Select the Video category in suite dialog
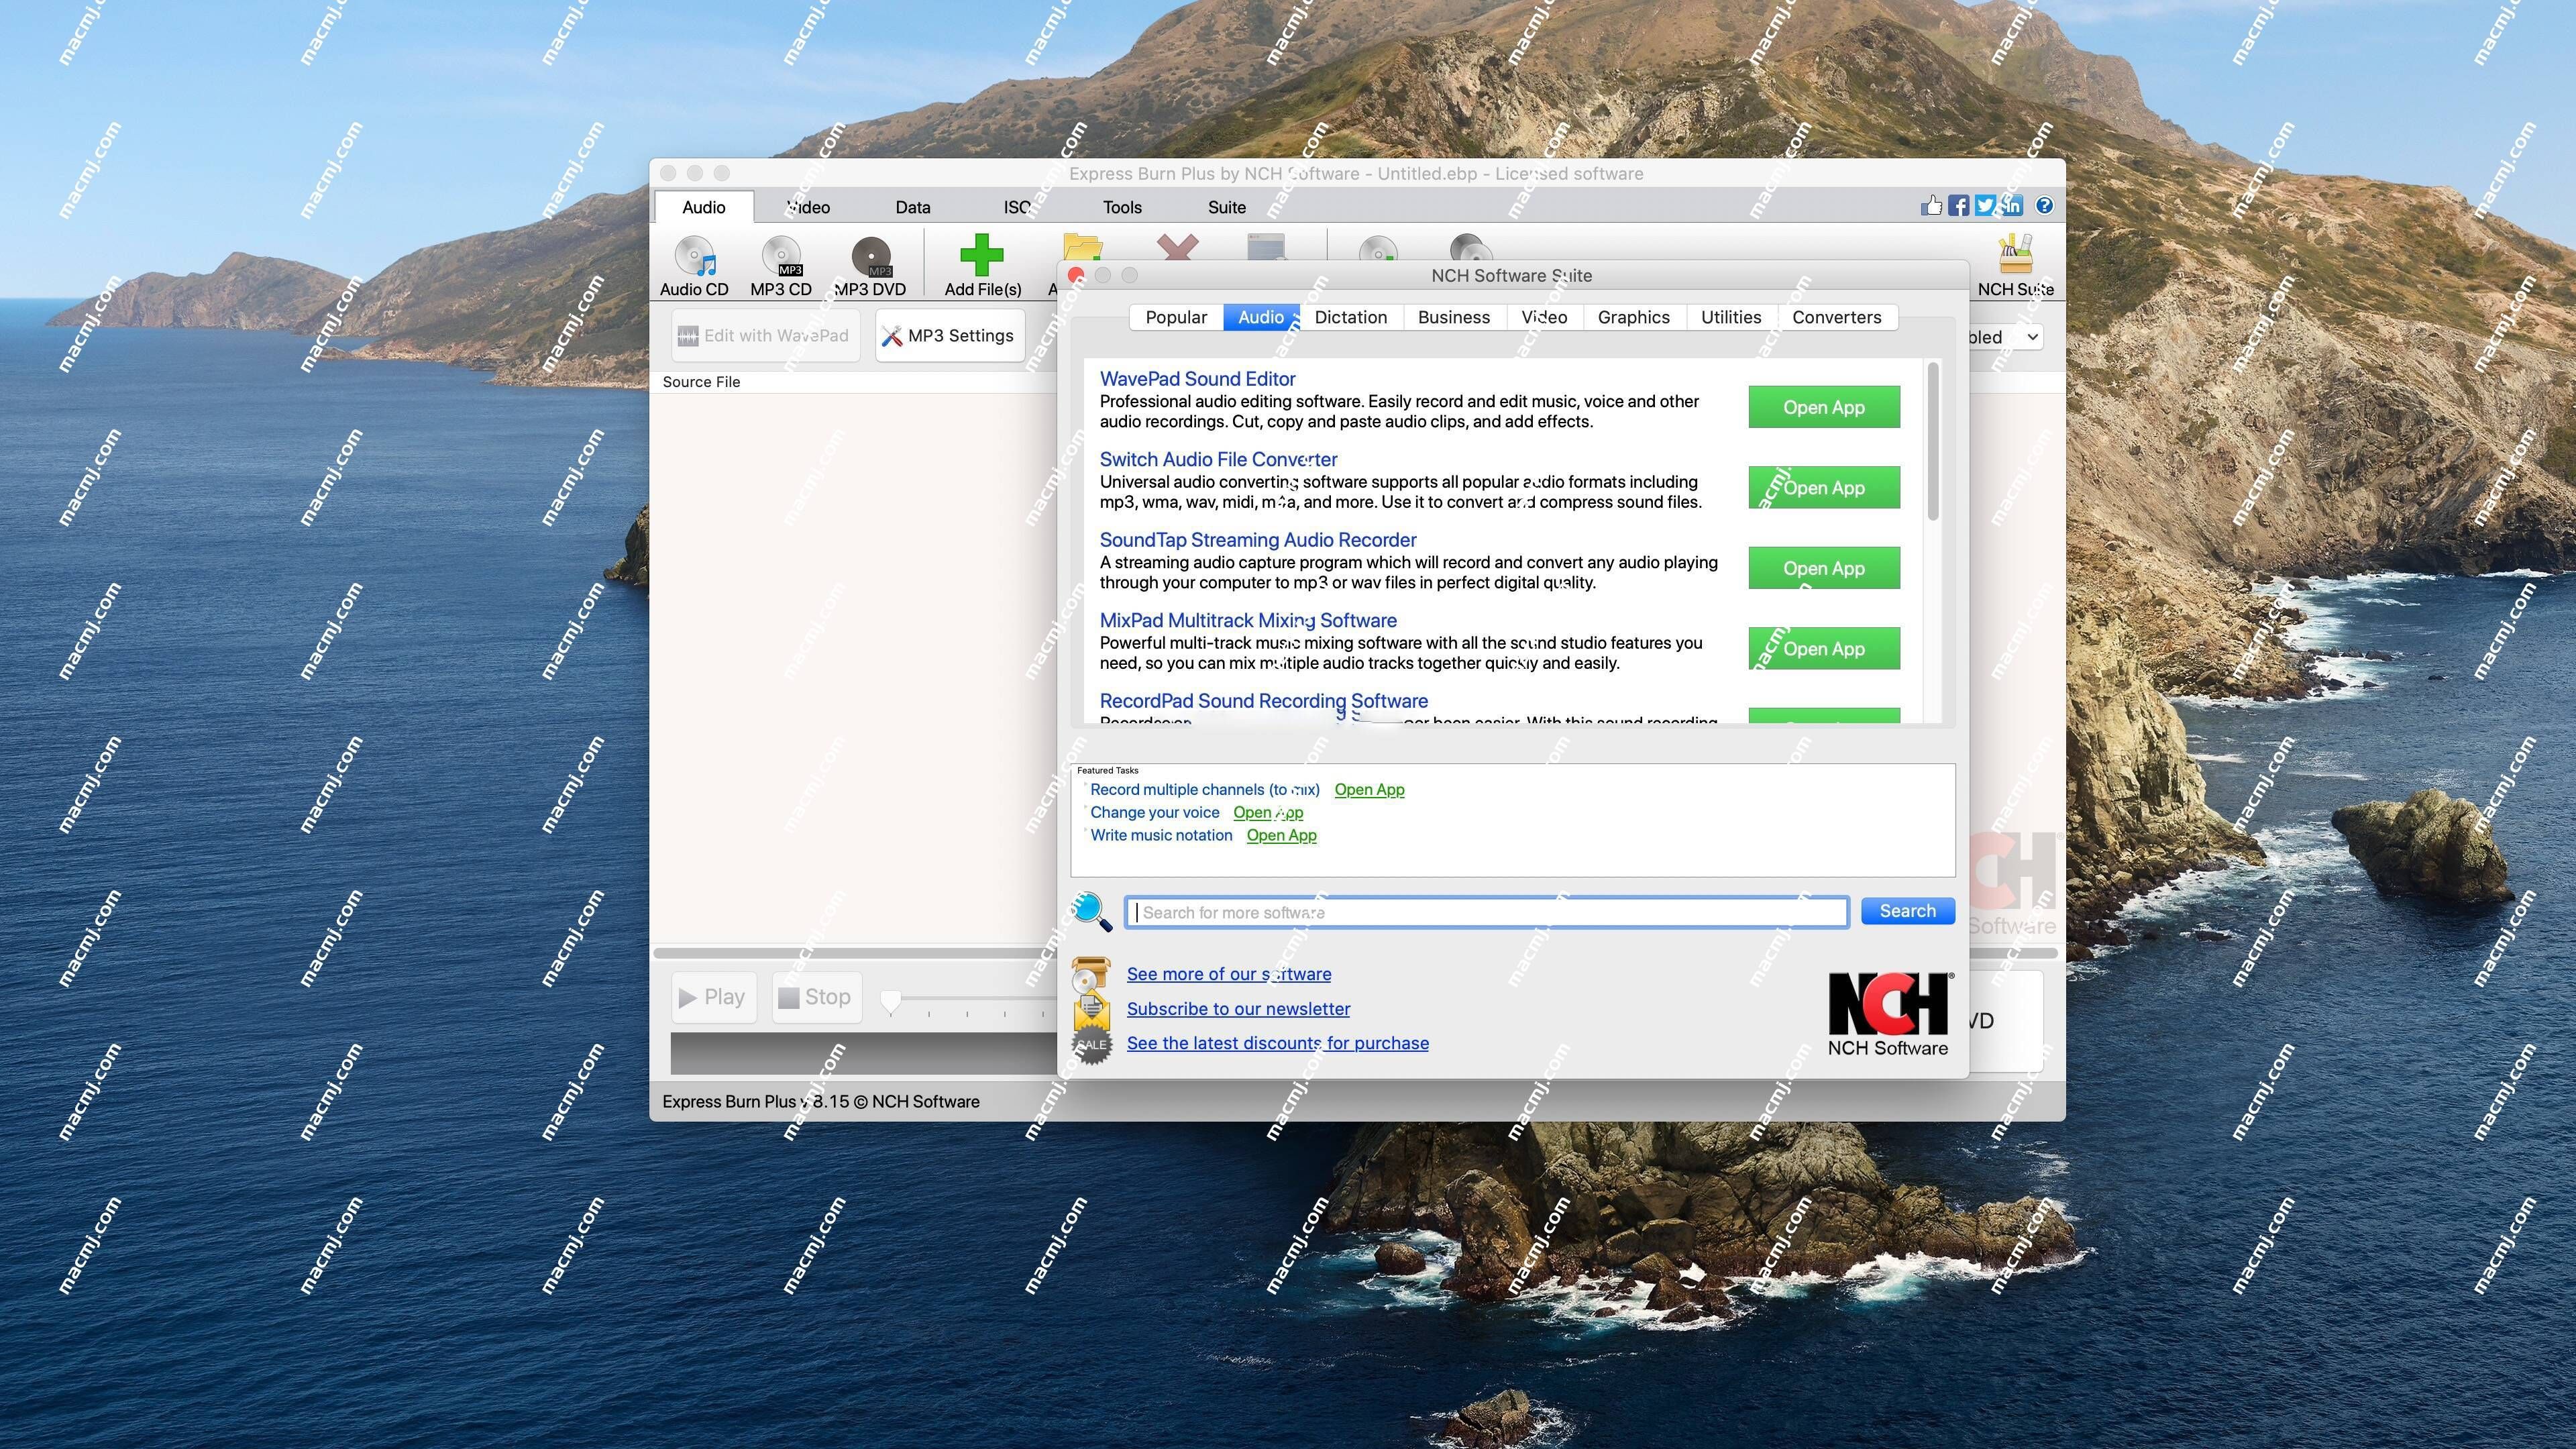 [x=1544, y=317]
